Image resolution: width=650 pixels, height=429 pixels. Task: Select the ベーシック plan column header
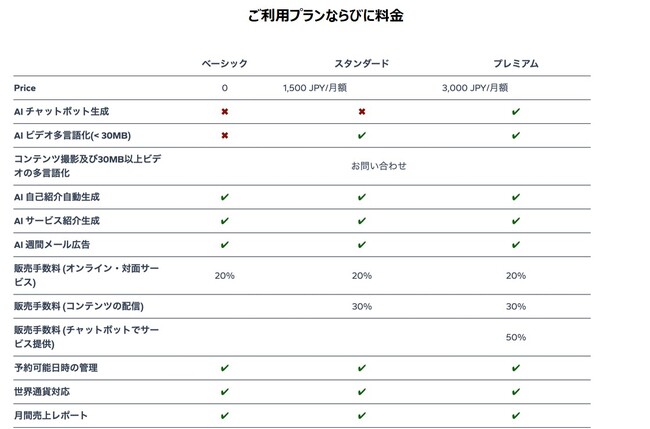224,64
